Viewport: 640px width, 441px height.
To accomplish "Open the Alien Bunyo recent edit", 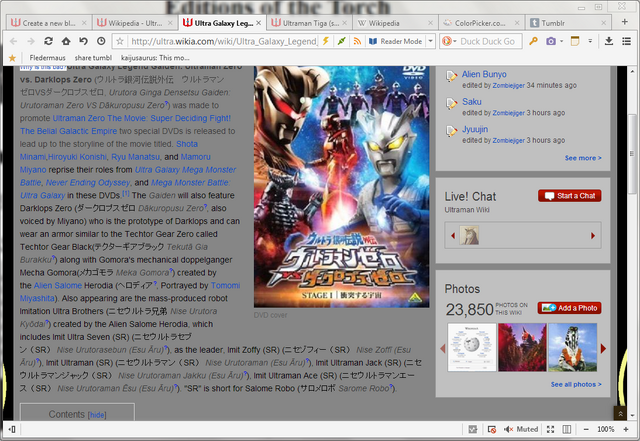I will 484,74.
